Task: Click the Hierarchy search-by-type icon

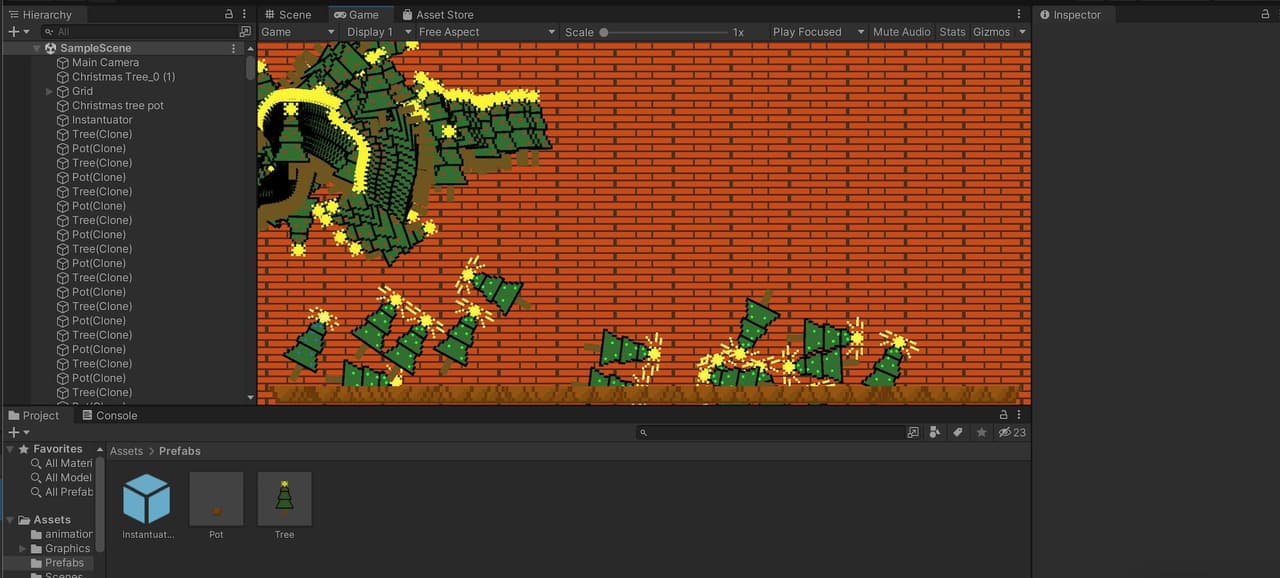Action: [x=245, y=32]
